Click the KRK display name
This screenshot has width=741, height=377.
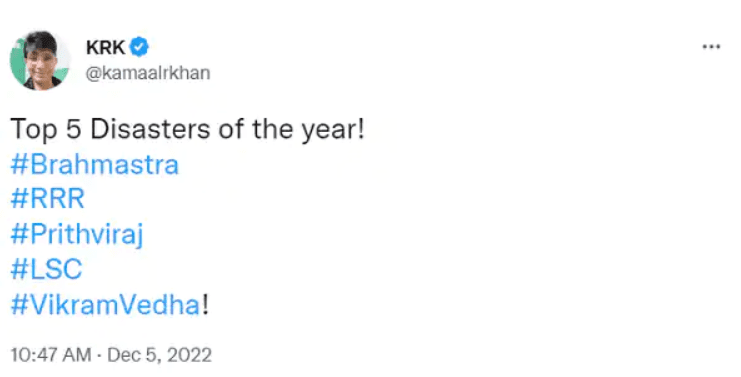click(105, 47)
